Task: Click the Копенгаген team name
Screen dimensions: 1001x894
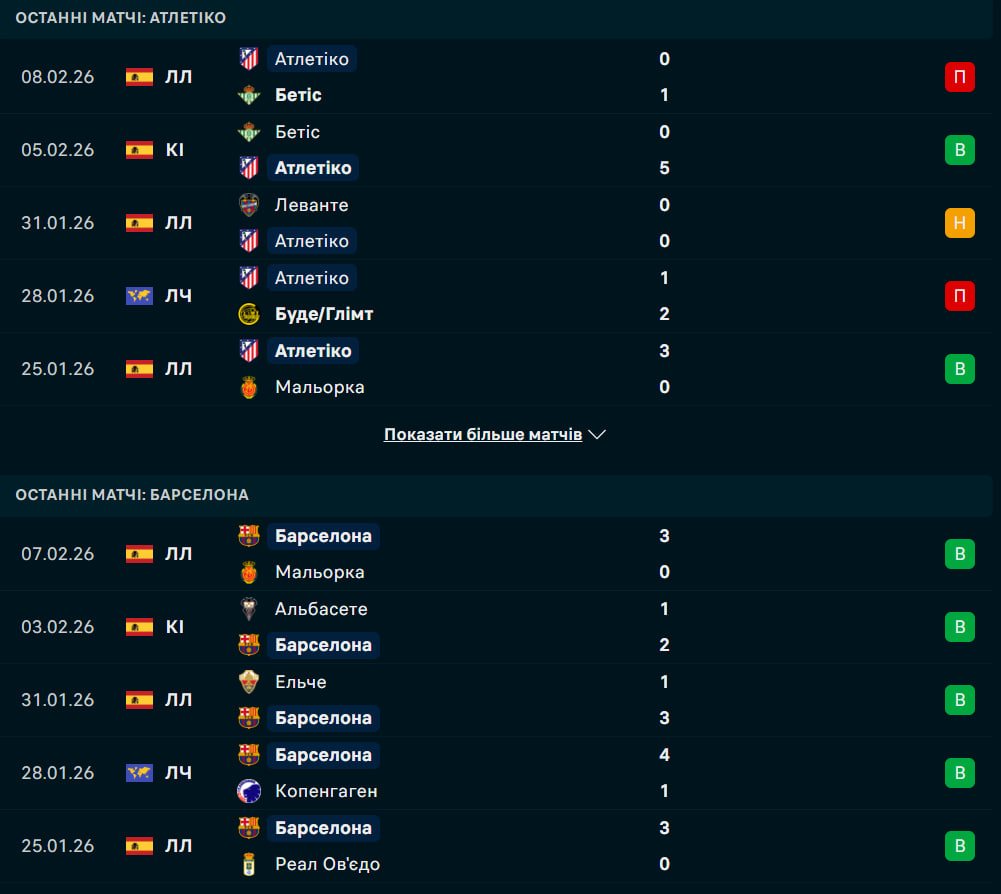Action: tap(326, 791)
